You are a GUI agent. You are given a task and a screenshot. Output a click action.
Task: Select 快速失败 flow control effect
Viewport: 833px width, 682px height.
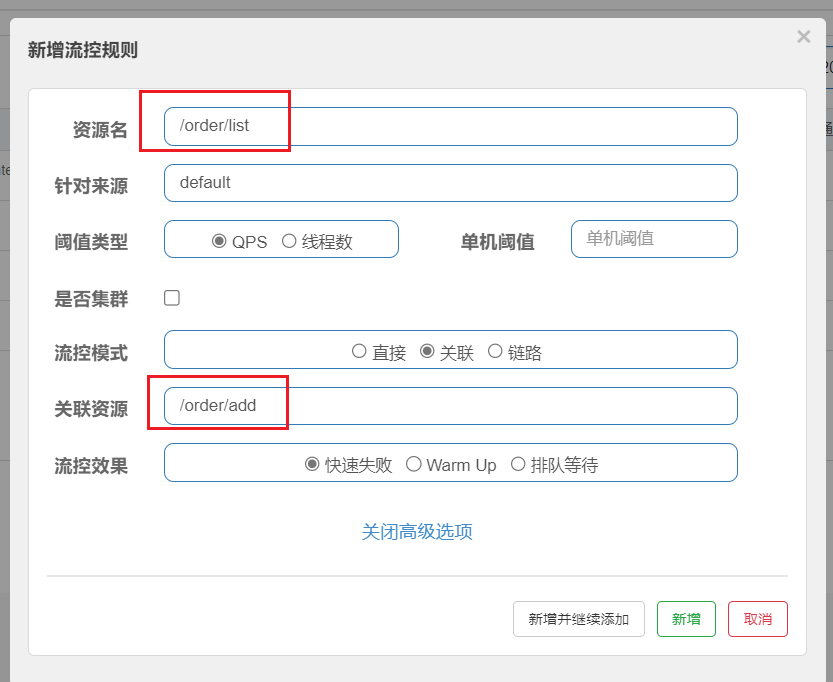click(312, 464)
